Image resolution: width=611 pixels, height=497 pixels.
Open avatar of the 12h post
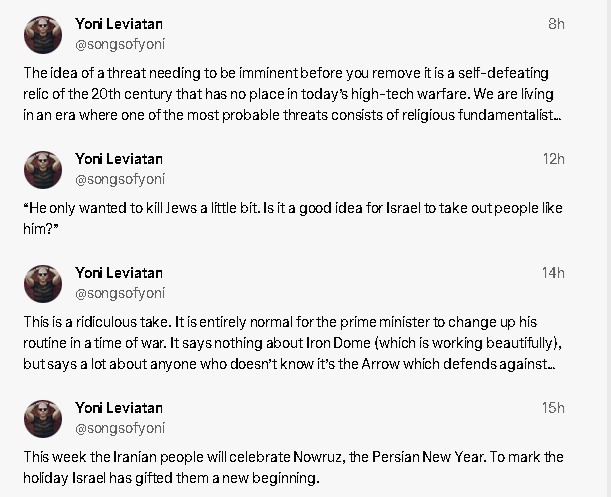pos(43,170)
